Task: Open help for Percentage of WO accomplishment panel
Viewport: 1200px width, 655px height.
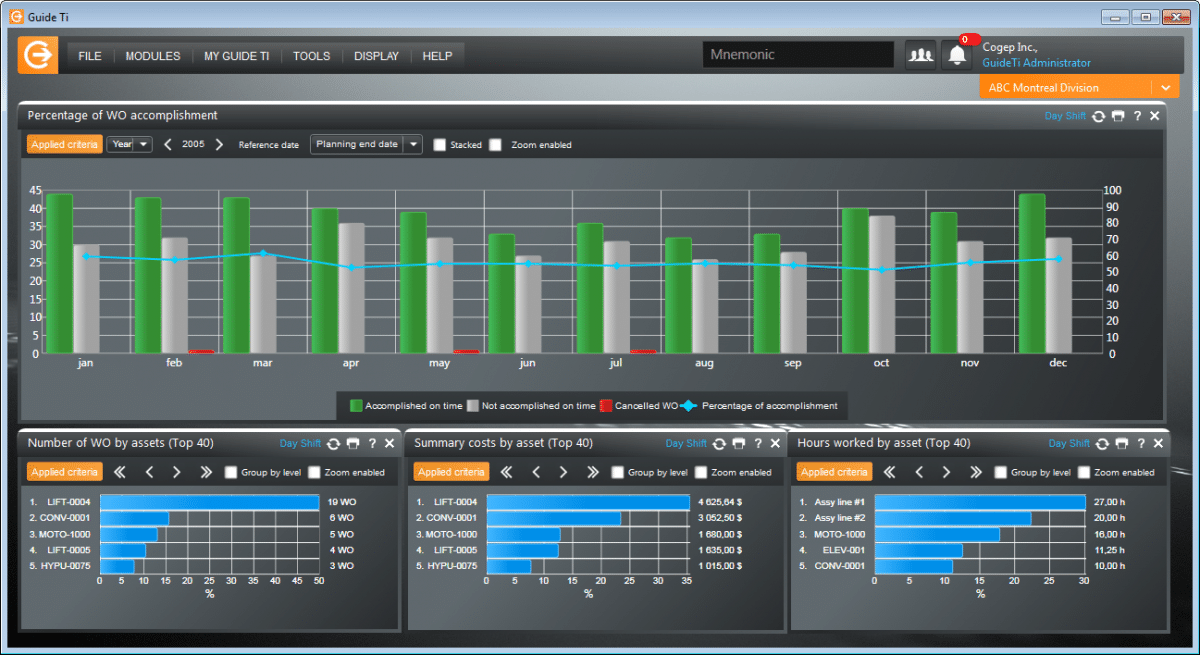Action: pyautogui.click(x=1137, y=116)
